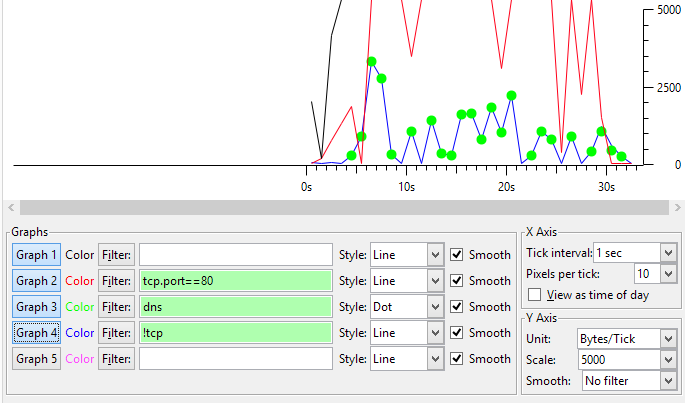Click the highest green DNS dot
The image size is (685, 403).
tap(372, 62)
